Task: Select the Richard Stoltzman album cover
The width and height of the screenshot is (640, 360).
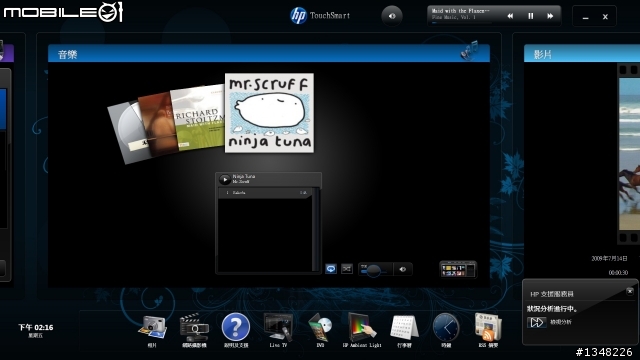Action: pos(199,118)
